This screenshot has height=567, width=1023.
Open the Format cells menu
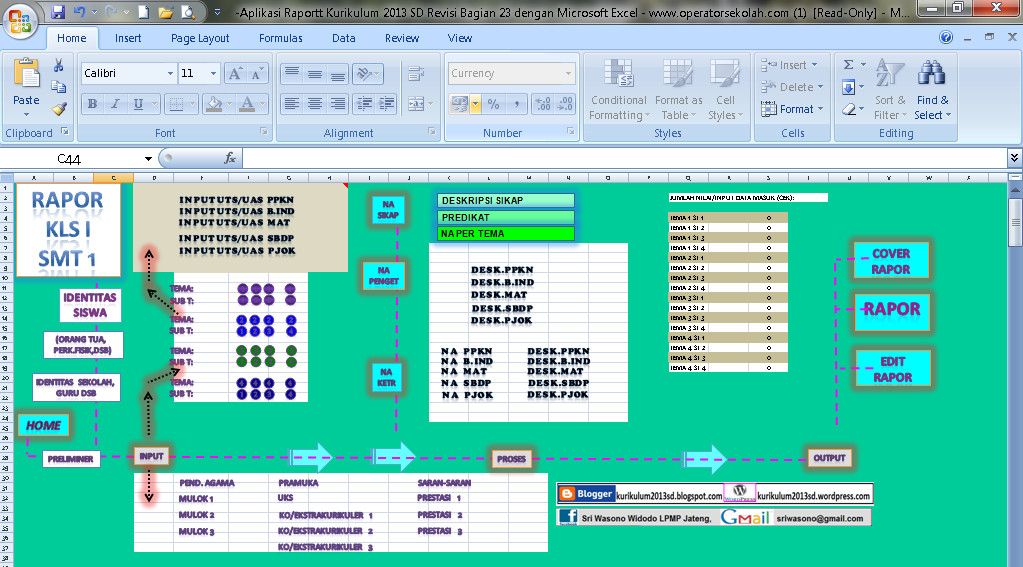pyautogui.click(x=793, y=109)
